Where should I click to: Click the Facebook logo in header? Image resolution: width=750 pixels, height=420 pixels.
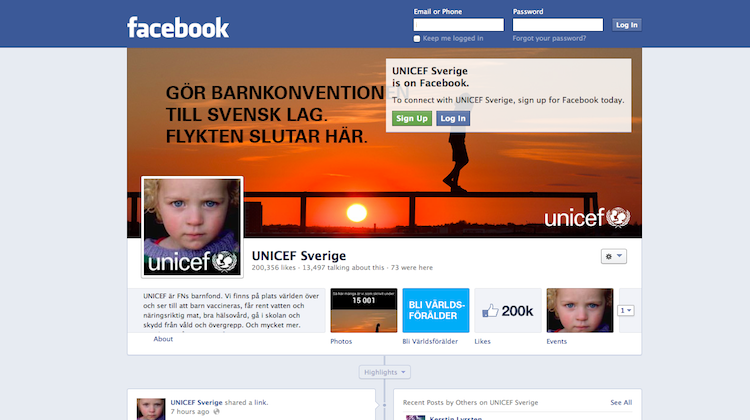tap(178, 27)
